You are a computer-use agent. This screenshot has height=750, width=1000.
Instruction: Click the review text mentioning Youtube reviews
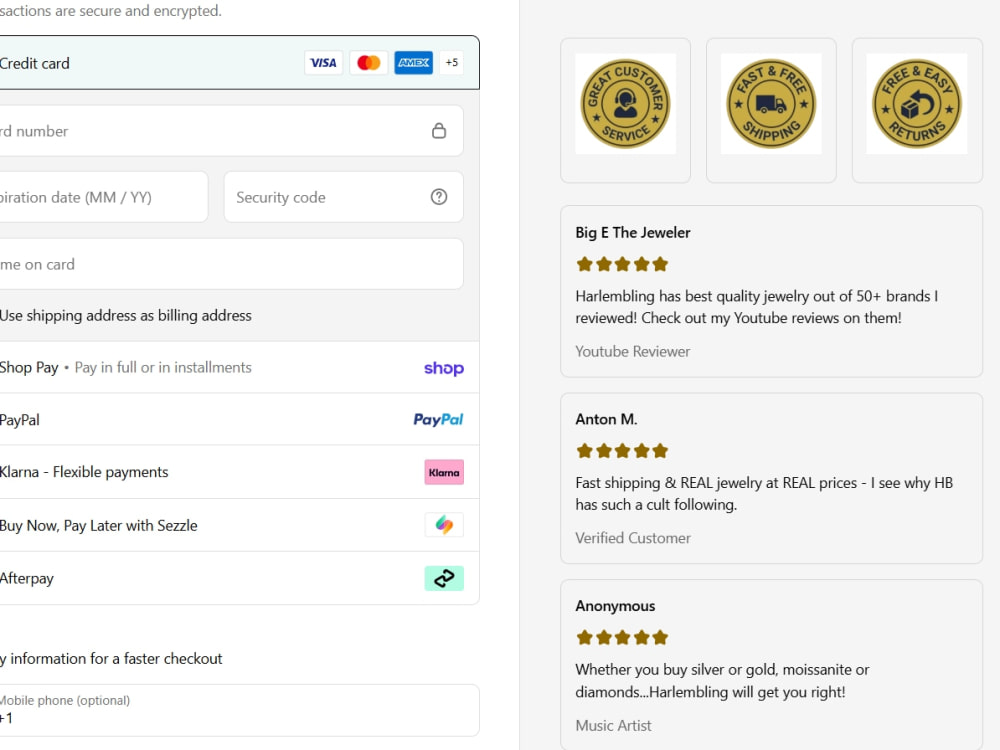point(756,307)
